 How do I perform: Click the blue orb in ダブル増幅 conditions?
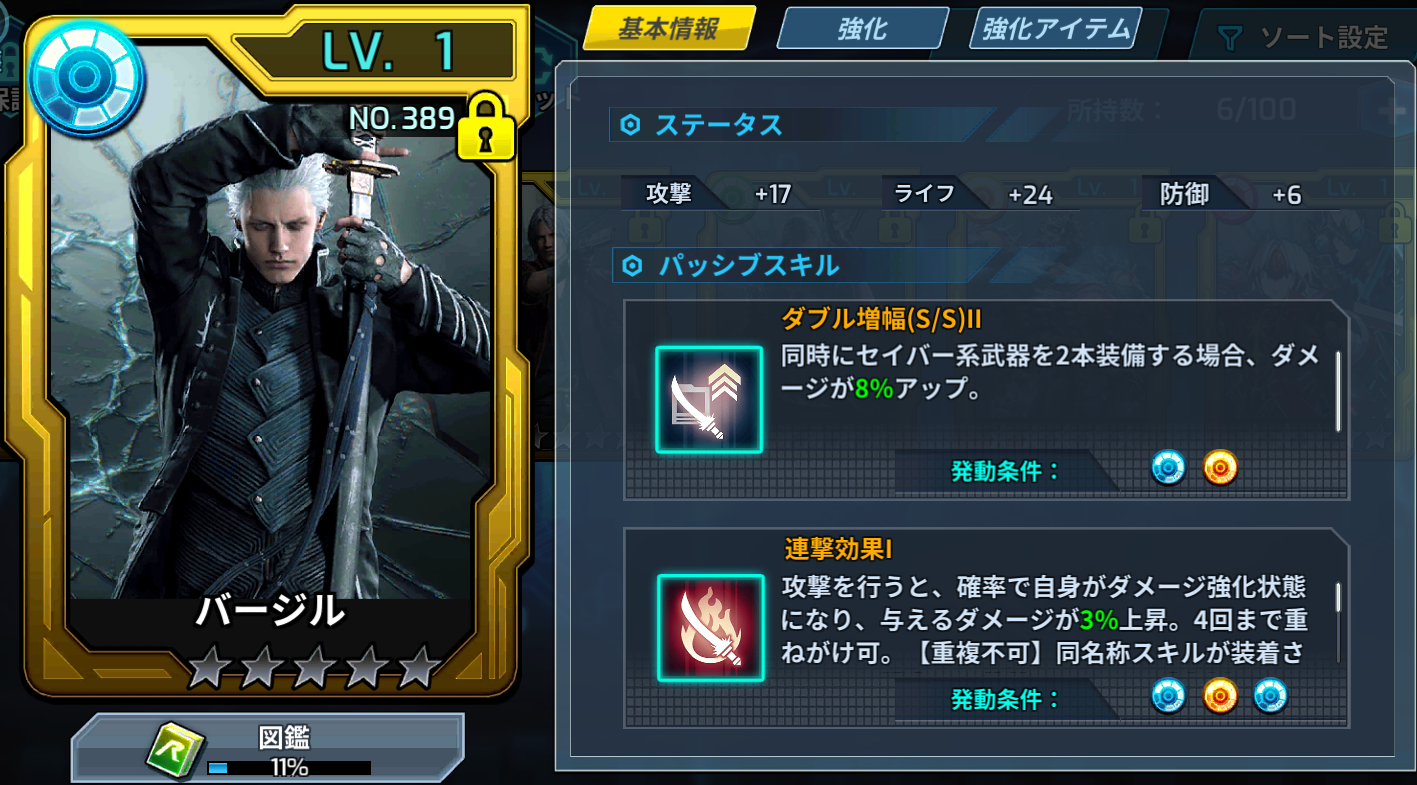click(x=1168, y=467)
